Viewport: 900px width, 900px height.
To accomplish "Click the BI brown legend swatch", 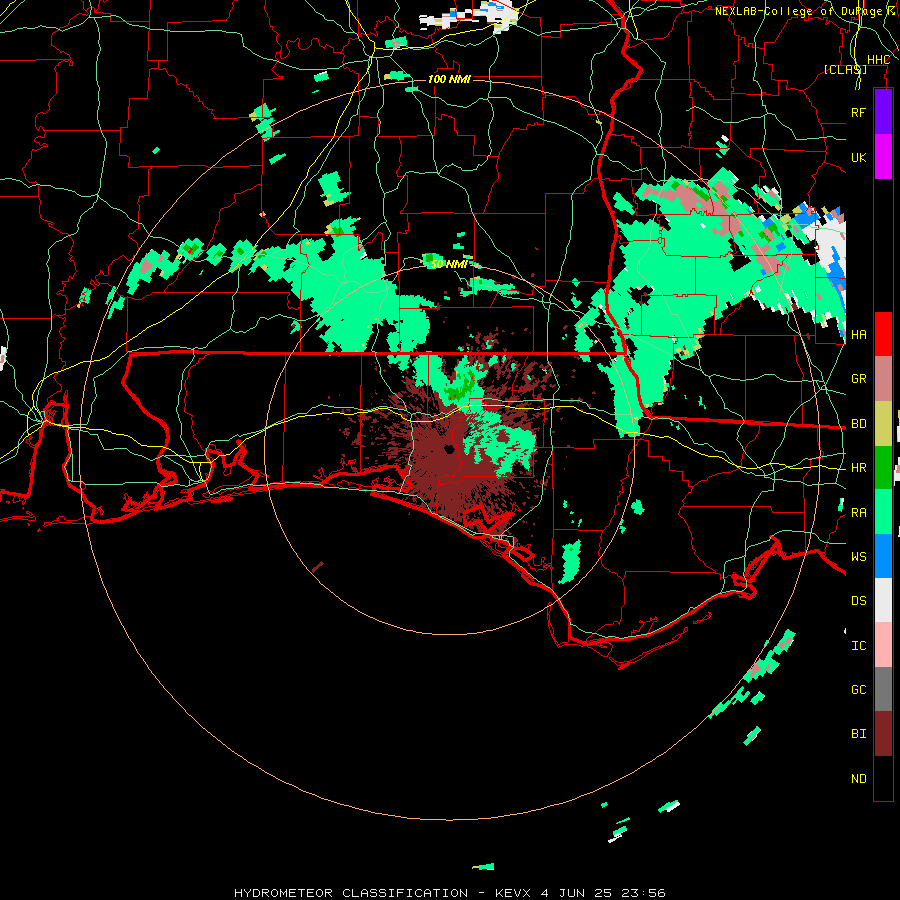I will click(x=883, y=734).
